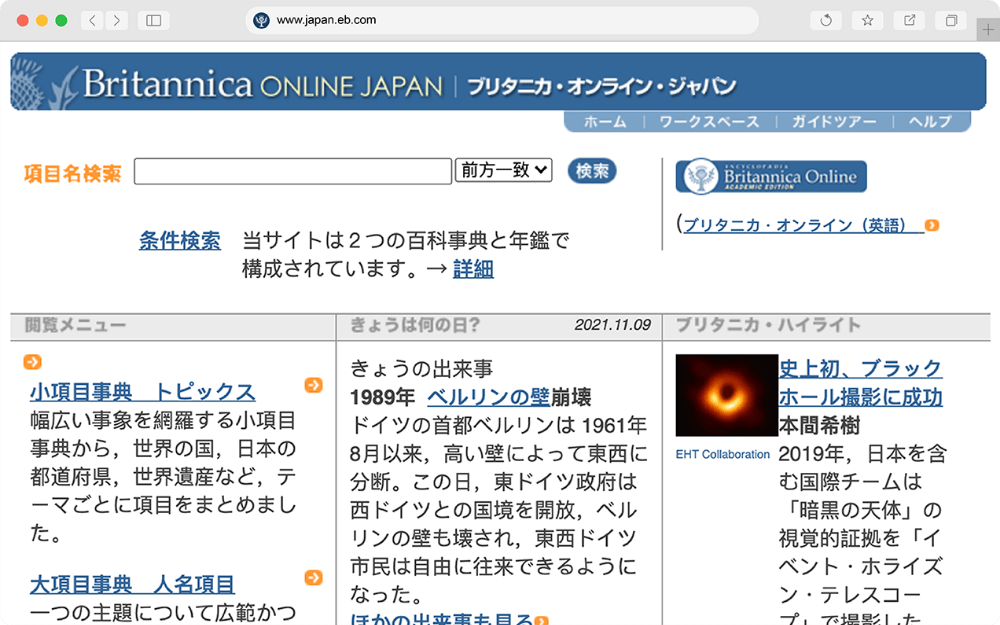This screenshot has height=625, width=1000.
Task: Open a new tab with the plus icon
Action: pos(988,29)
